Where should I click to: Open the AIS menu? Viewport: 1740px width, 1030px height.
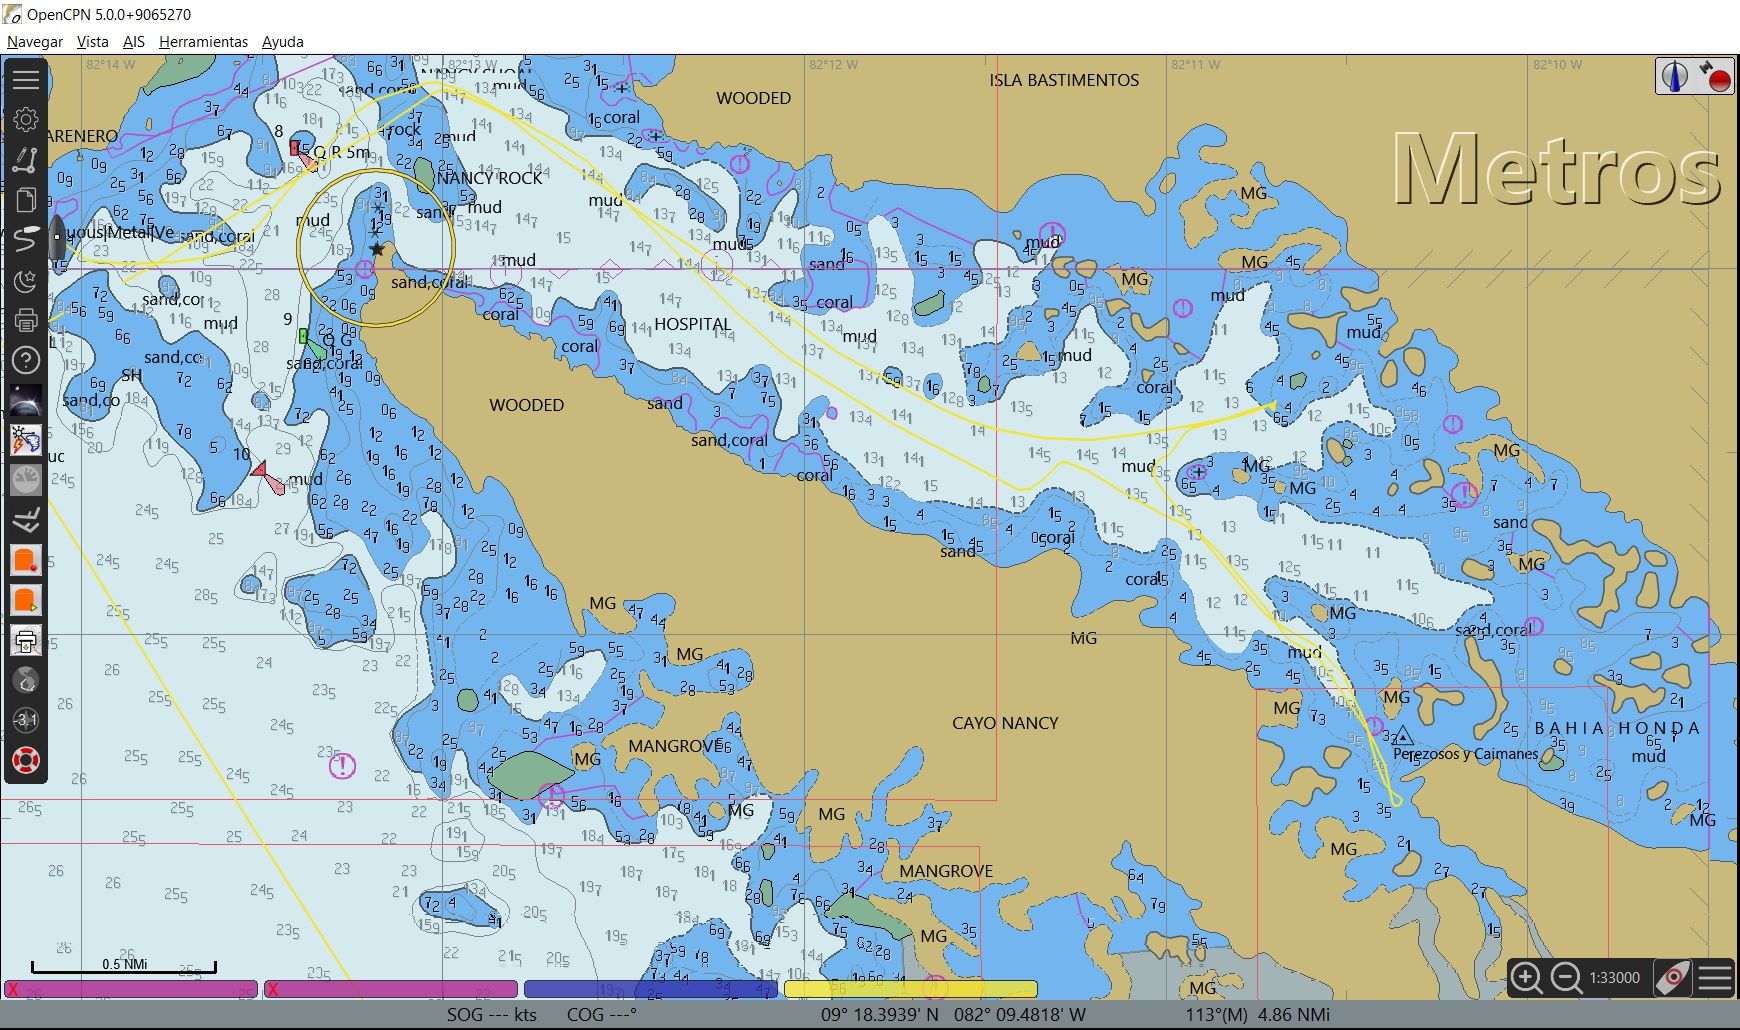tap(134, 42)
